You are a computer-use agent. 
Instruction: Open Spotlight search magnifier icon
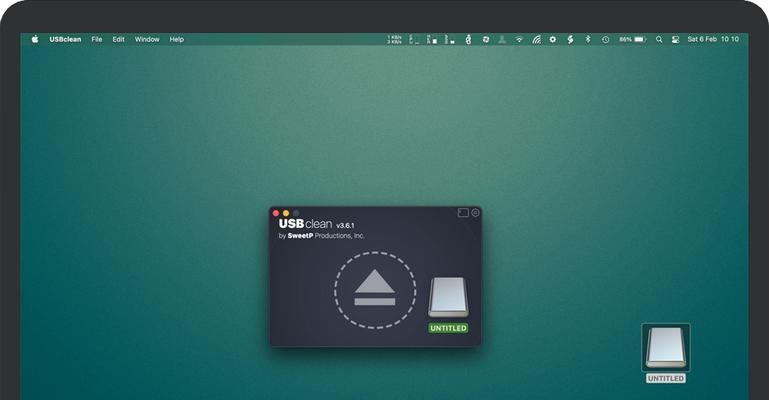659,39
